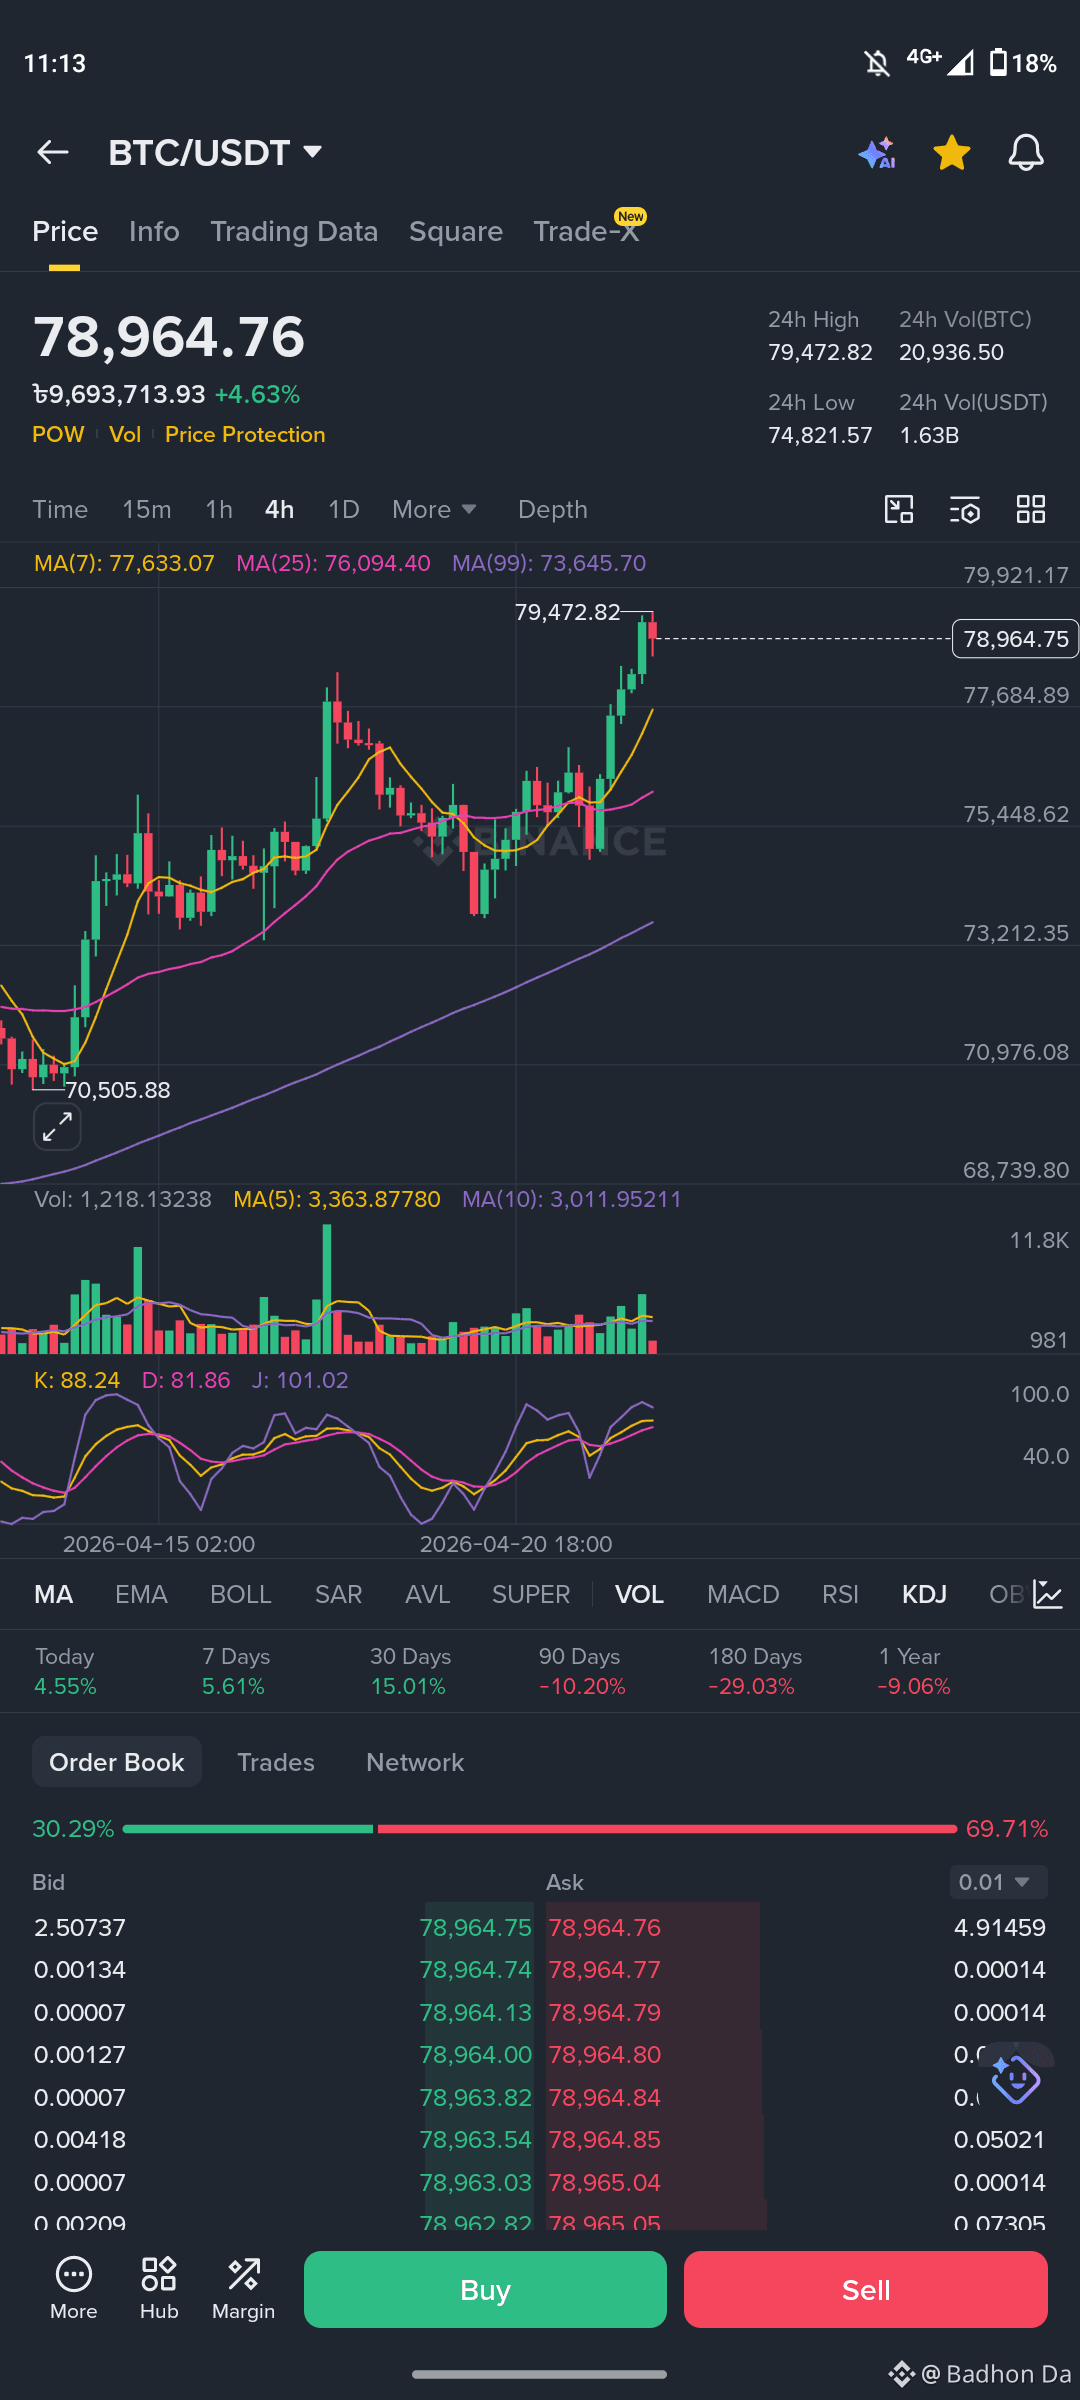Screen dimensions: 1080x2400
Task: Open chart settings icon
Action: [x=965, y=509]
